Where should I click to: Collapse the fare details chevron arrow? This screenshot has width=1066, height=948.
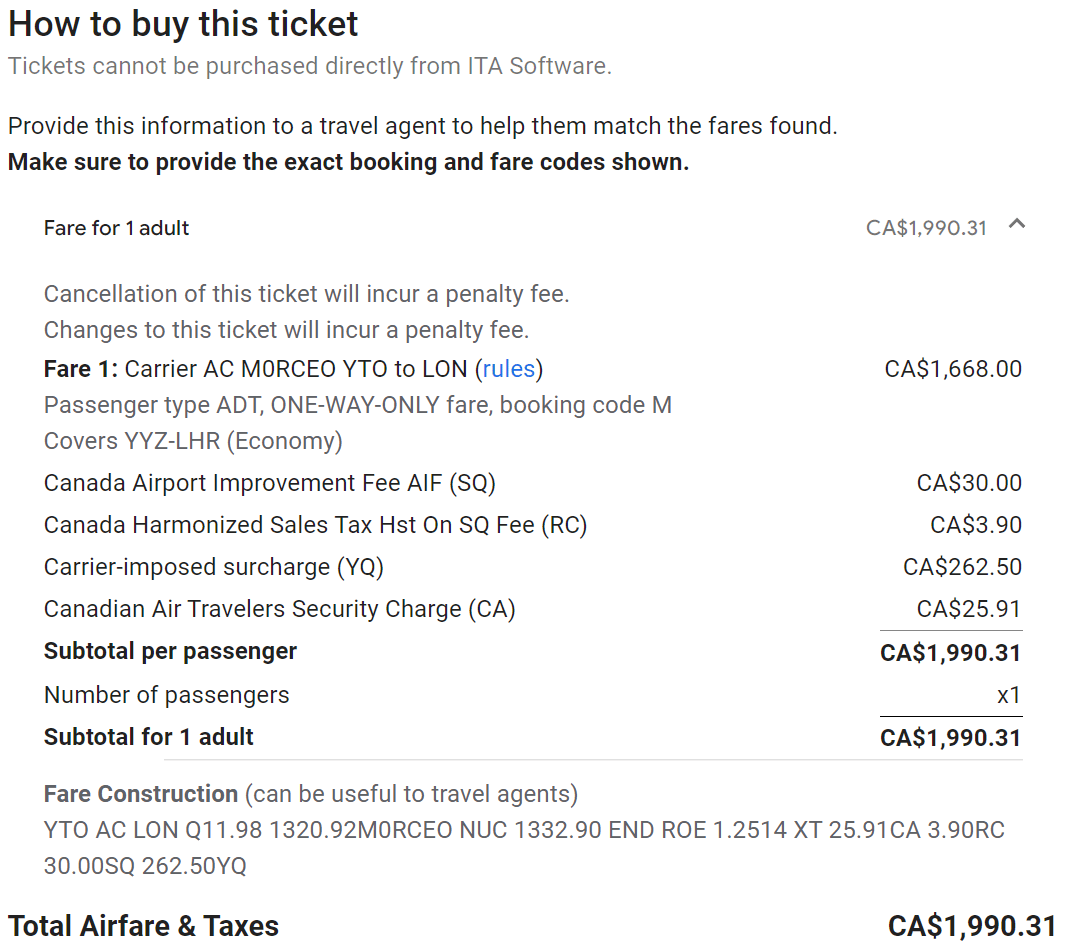tap(1017, 225)
